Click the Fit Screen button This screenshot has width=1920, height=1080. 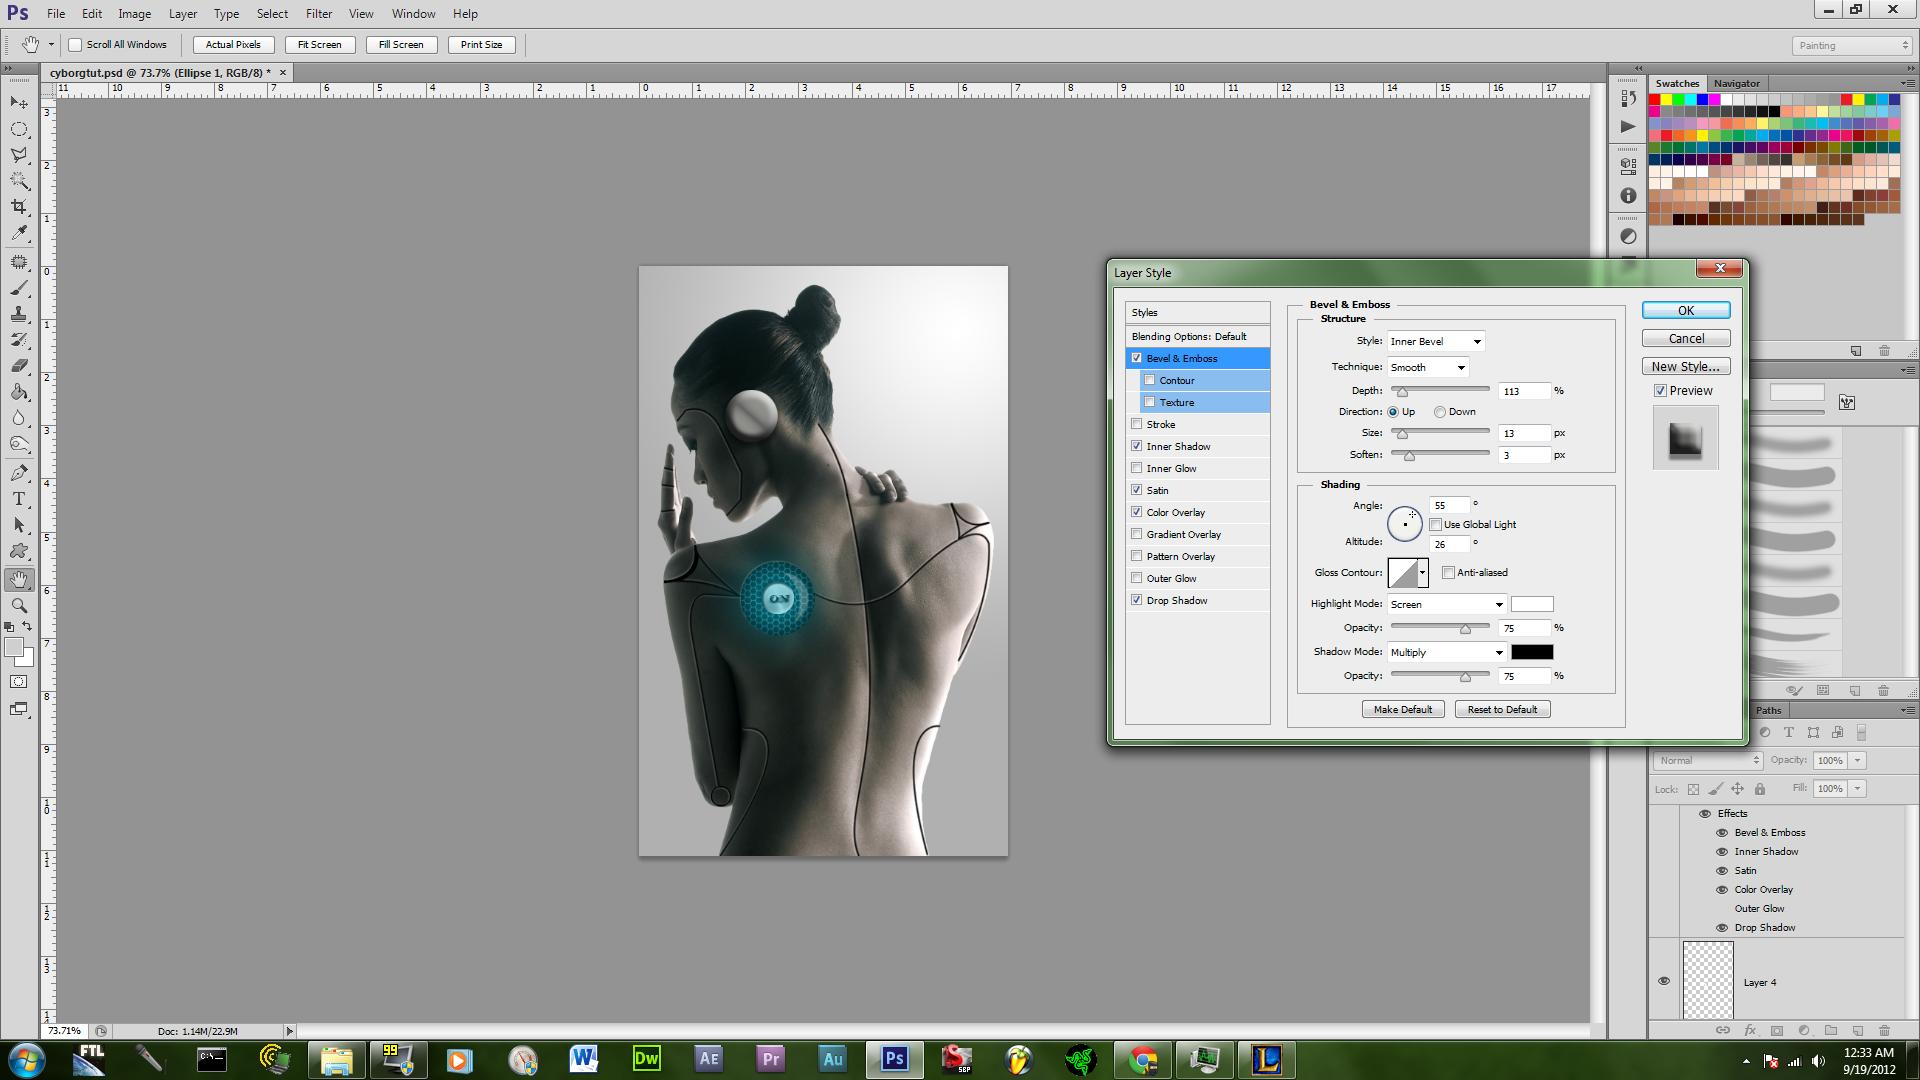(x=319, y=45)
